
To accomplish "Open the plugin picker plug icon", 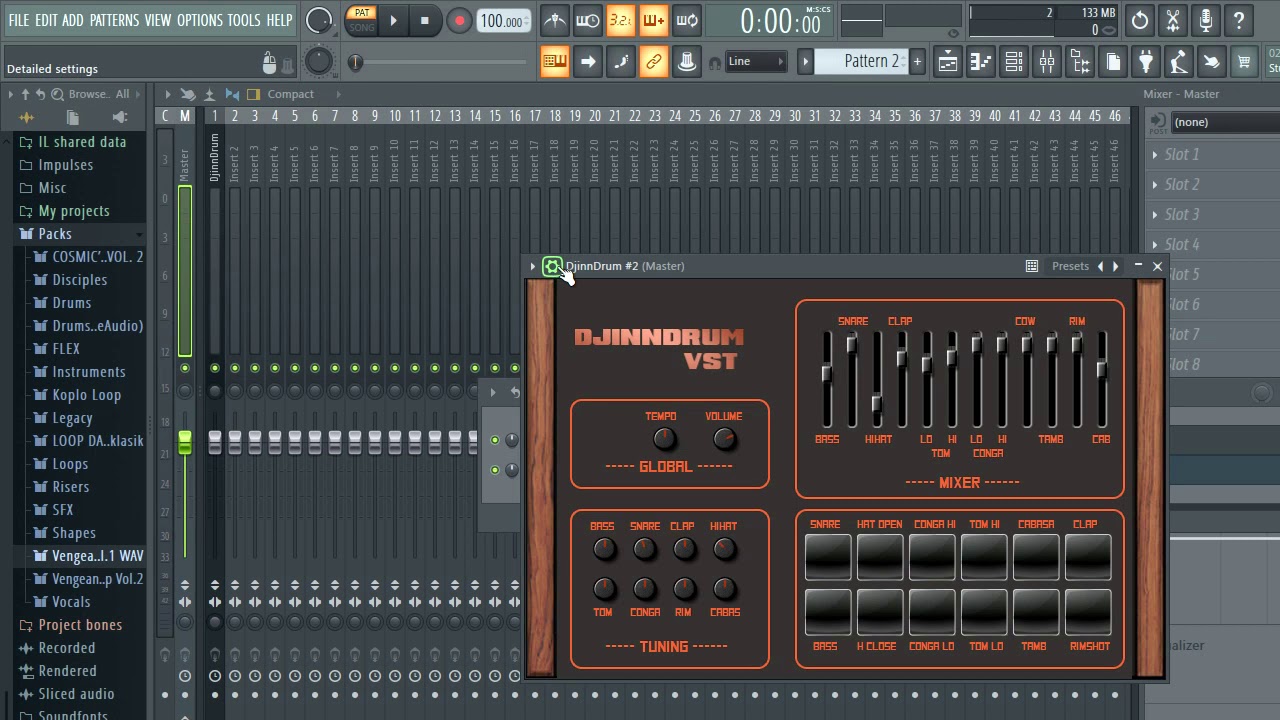I will tap(1146, 62).
